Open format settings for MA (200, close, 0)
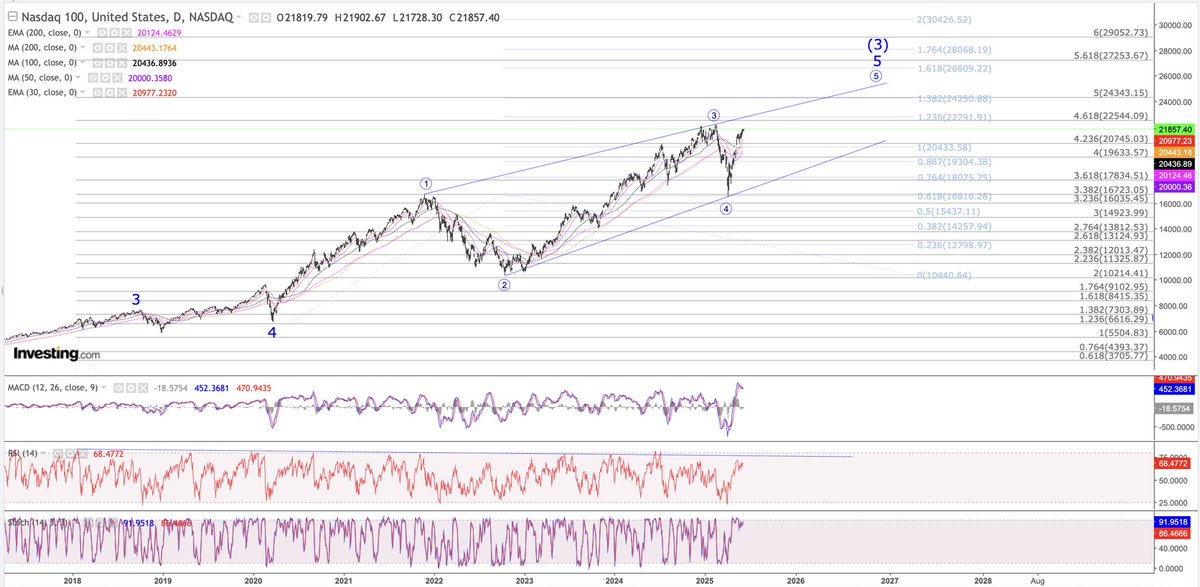 tap(109, 48)
